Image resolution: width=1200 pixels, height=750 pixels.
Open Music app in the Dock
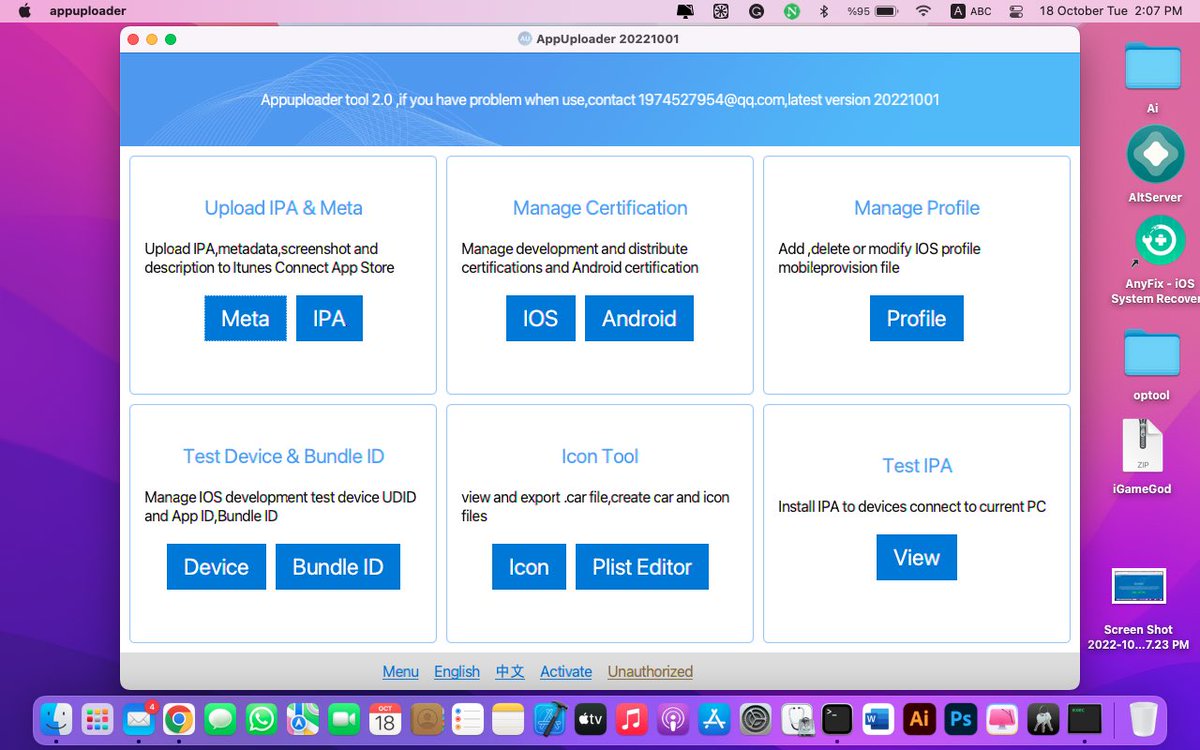click(631, 718)
